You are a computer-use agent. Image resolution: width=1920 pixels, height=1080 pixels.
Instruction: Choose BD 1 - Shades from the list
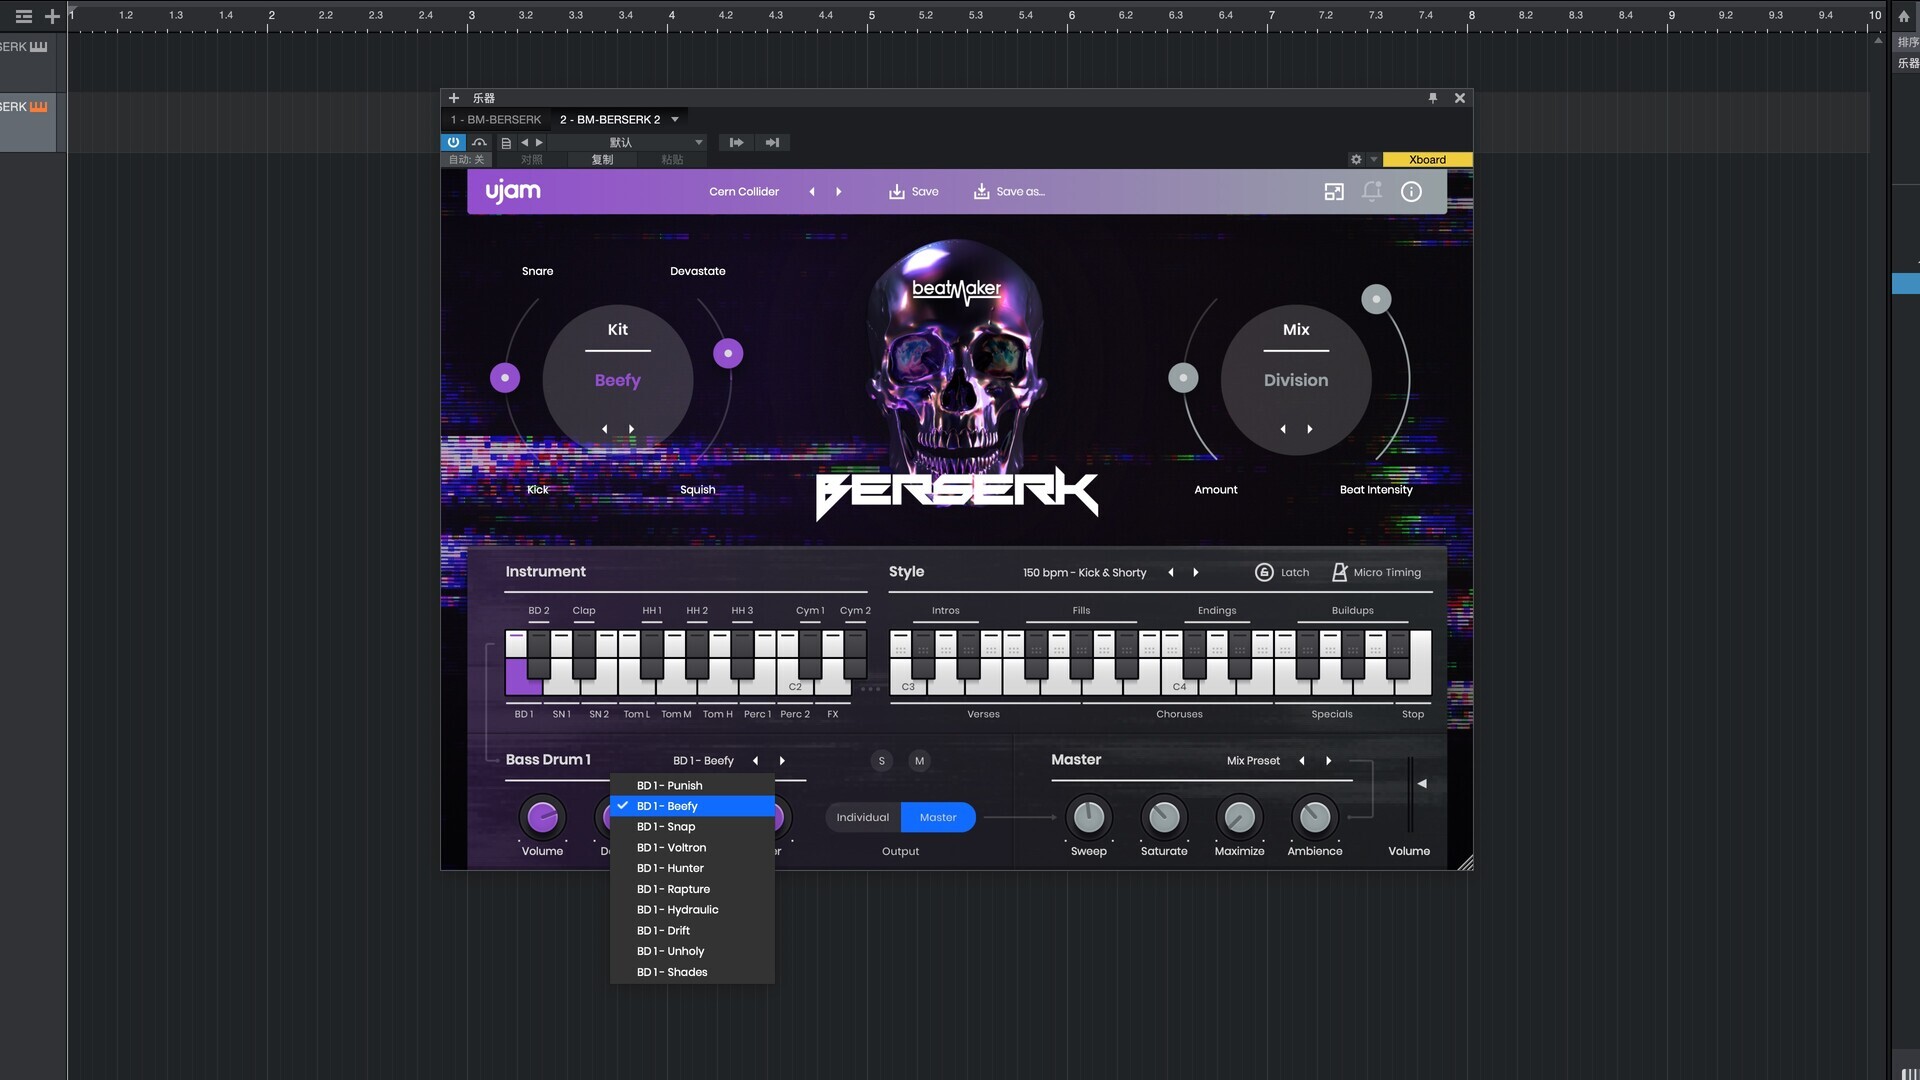tap(692, 972)
